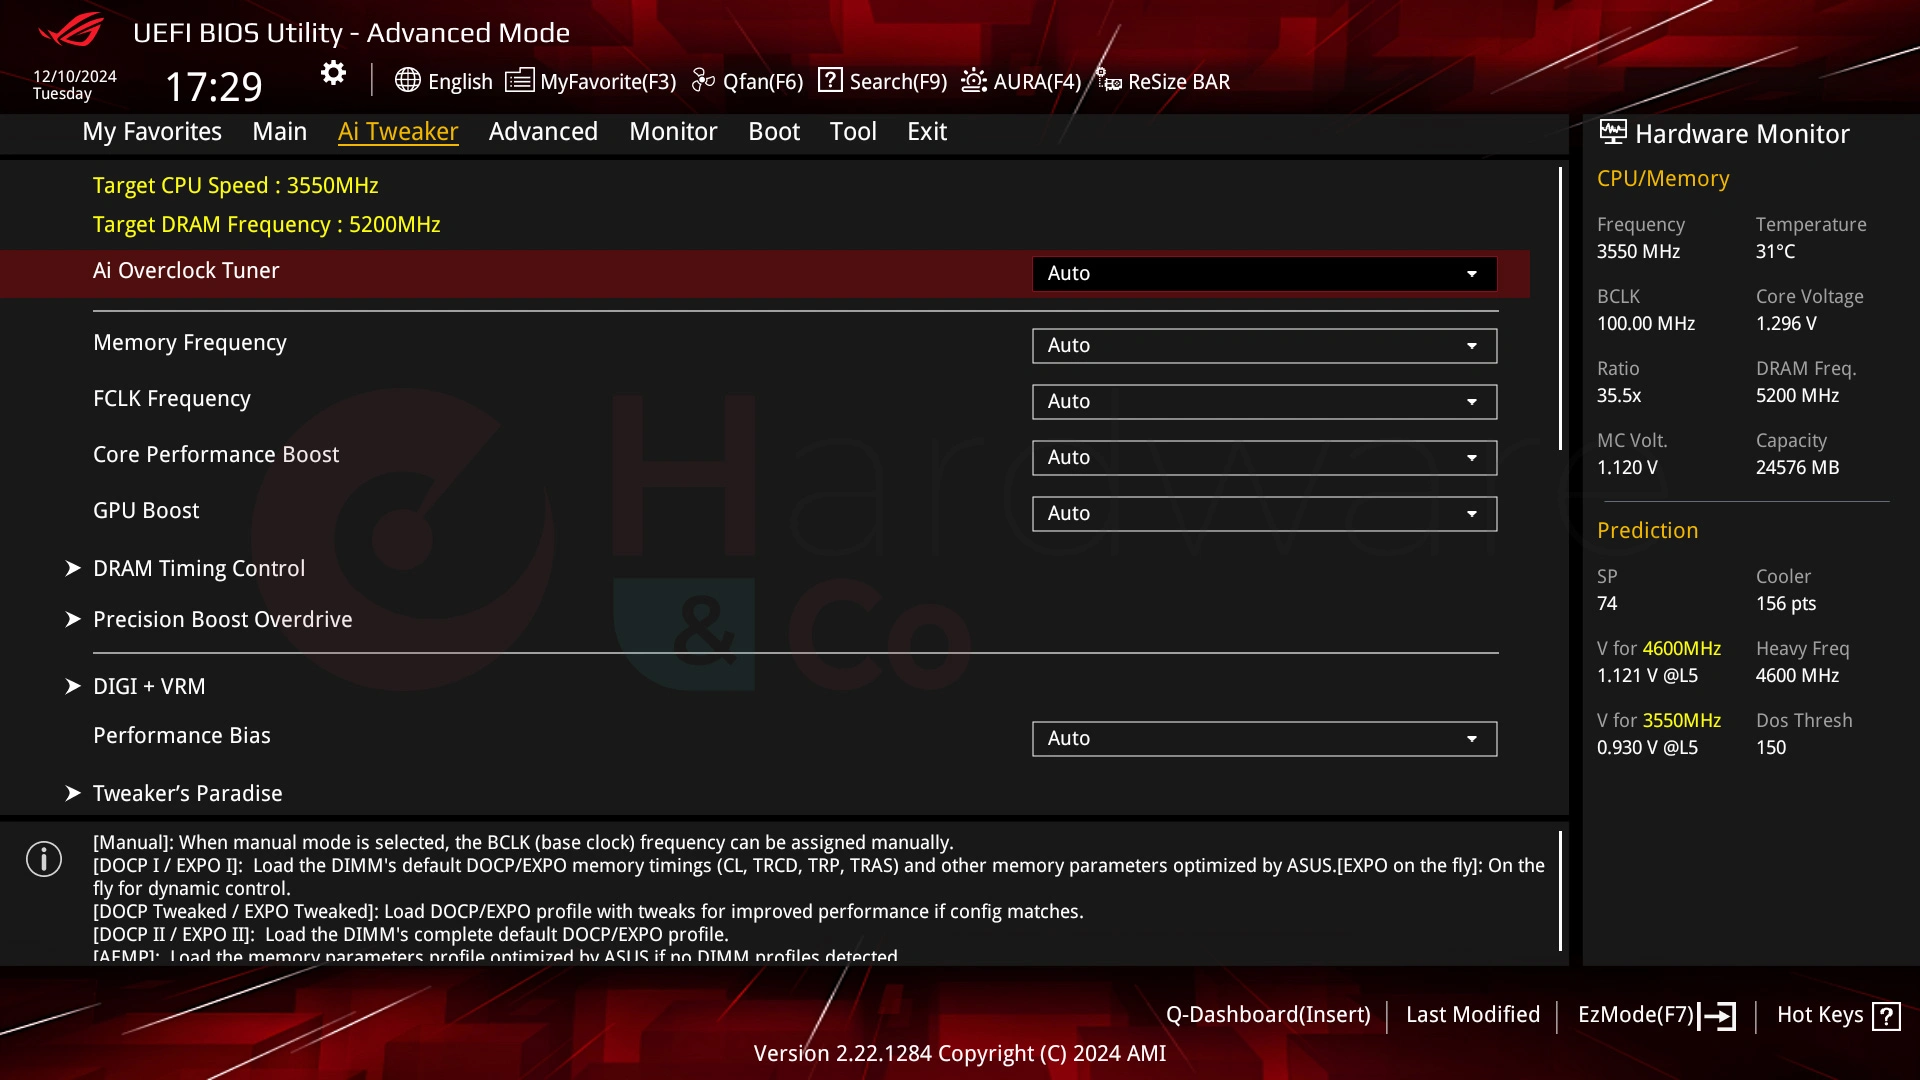Expand Precision Boost Overdrive settings

[x=222, y=618]
